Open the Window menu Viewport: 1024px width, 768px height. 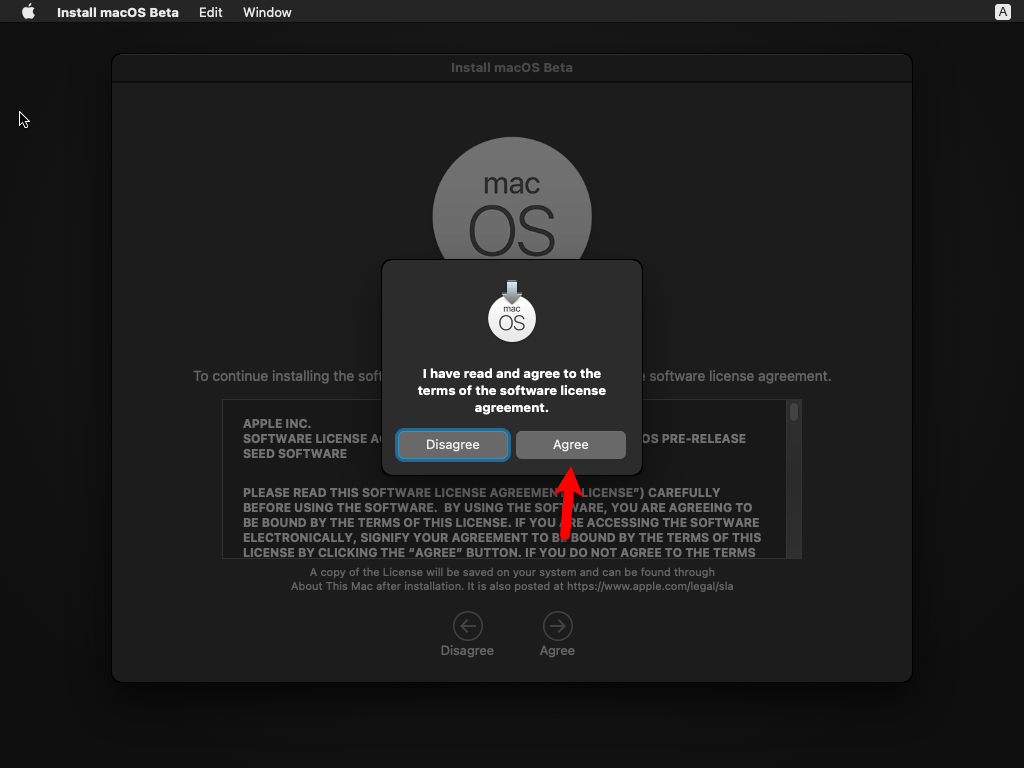[267, 12]
